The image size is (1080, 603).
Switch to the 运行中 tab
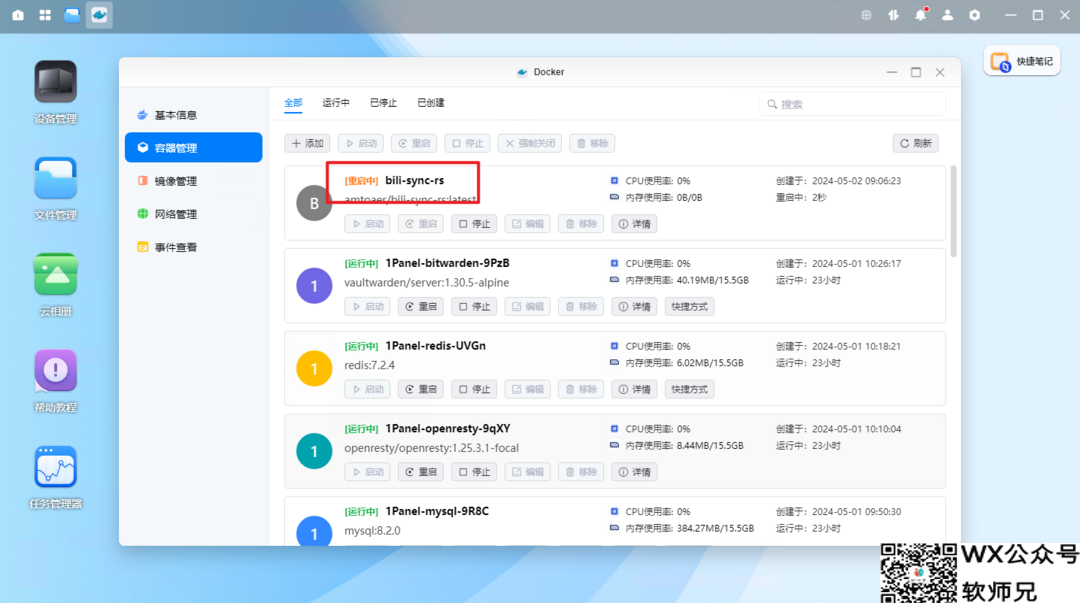336,103
